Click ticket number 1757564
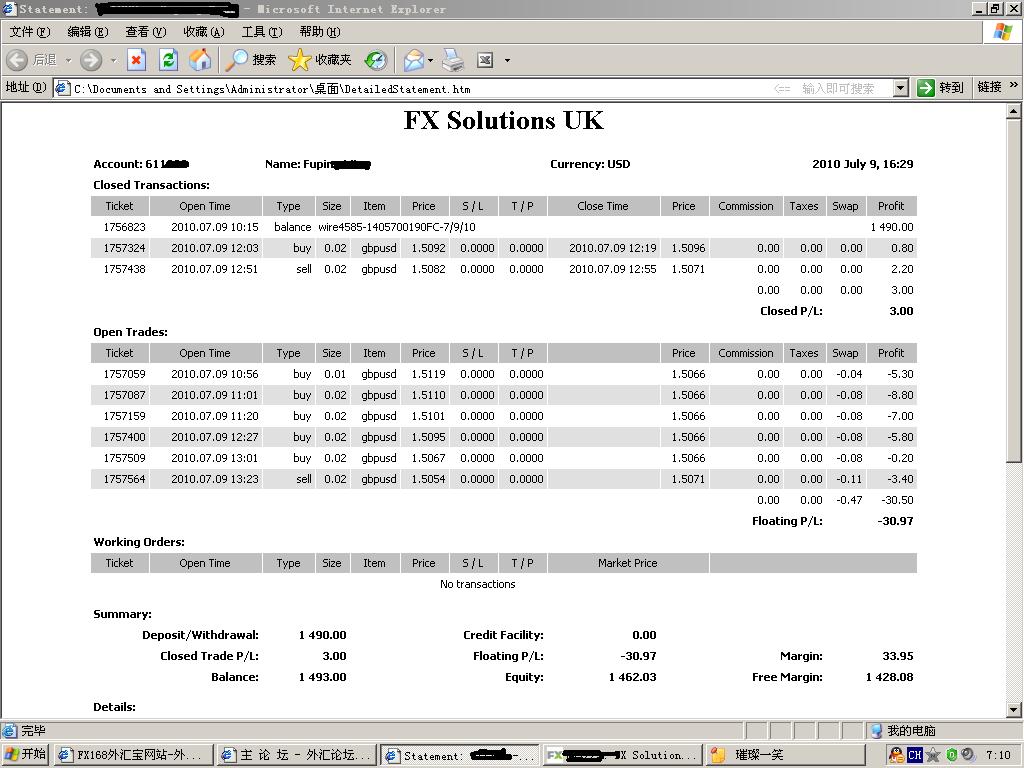The height and width of the screenshot is (768, 1024). pyautogui.click(x=124, y=479)
